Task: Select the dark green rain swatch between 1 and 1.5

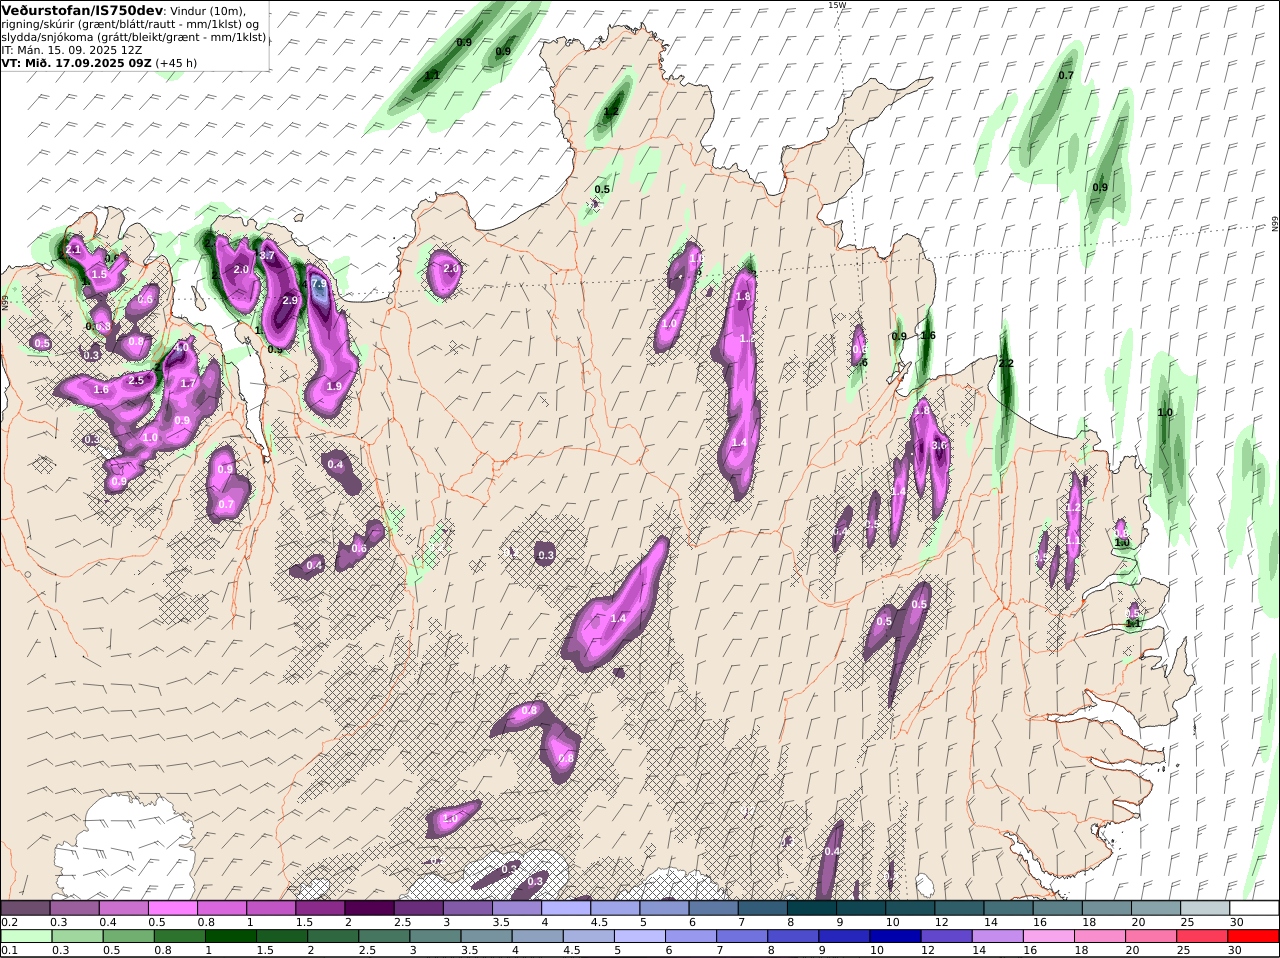Action: [x=231, y=936]
